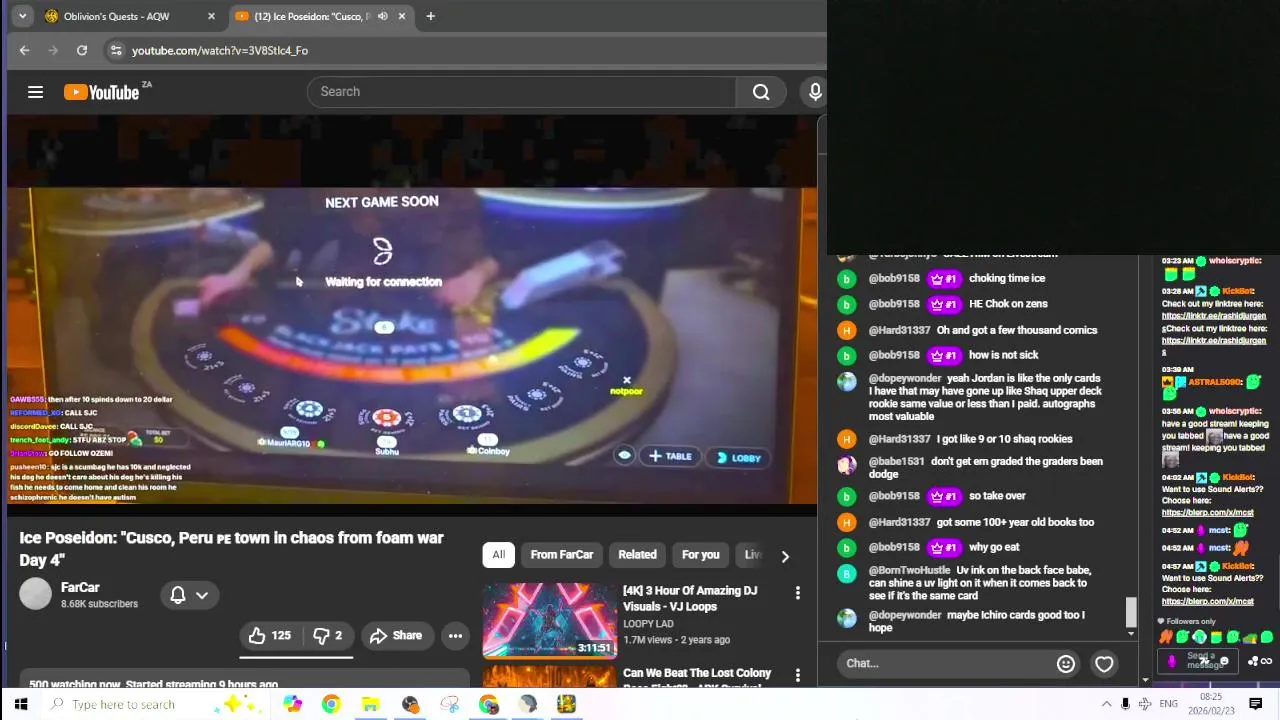
Task: Select the All filter chip
Action: (498, 555)
